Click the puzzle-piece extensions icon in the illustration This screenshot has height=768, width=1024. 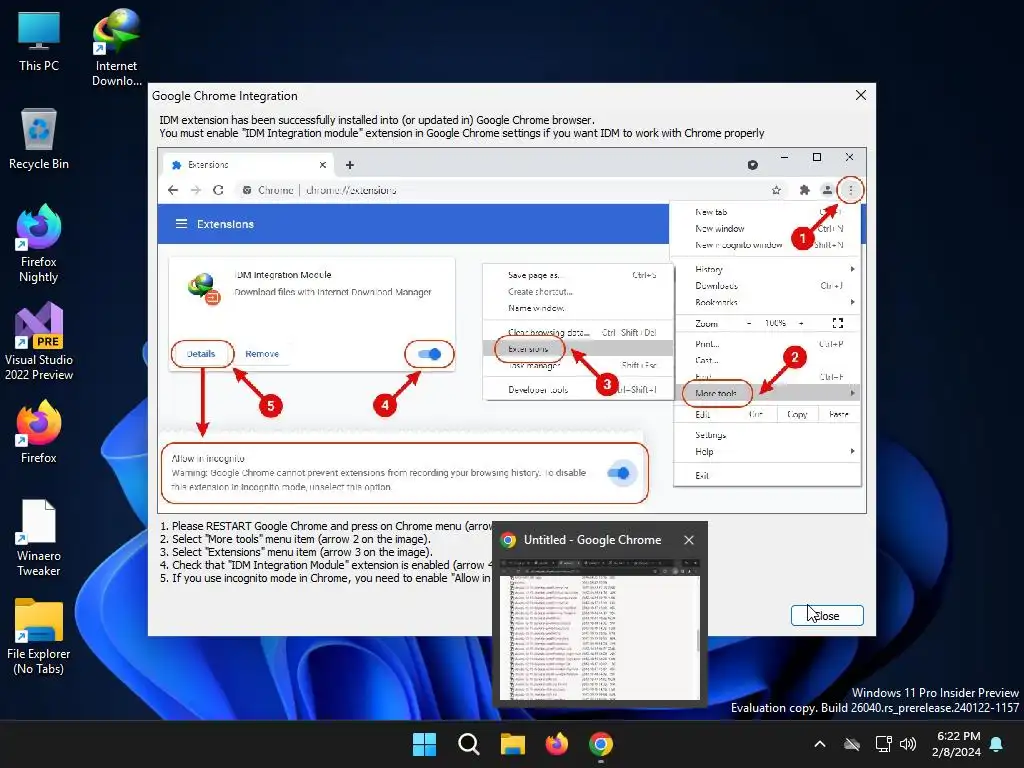[x=805, y=190]
